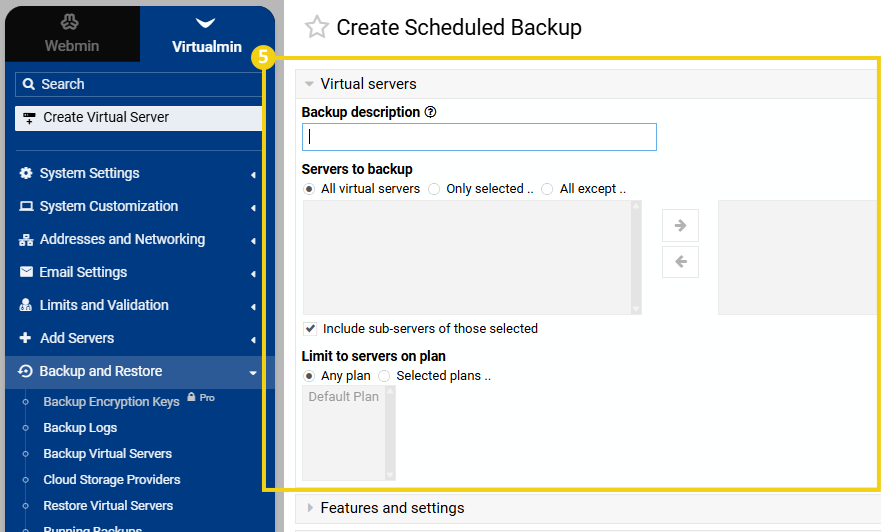Click the right arrow to add servers

coord(680,225)
